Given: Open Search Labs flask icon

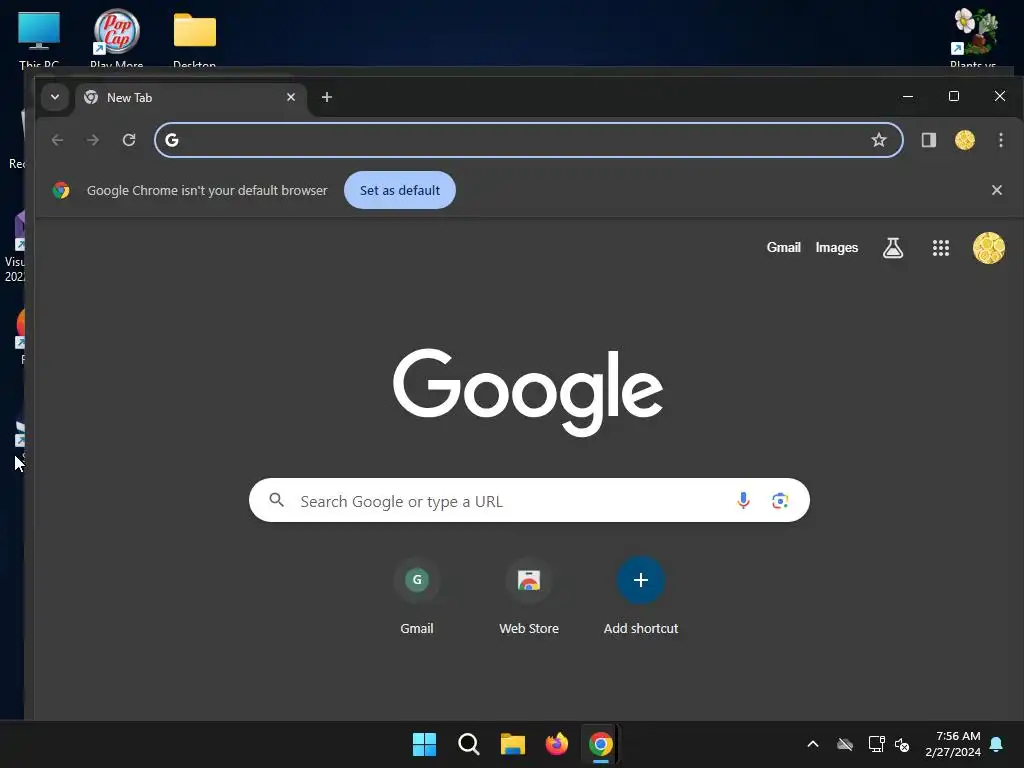Looking at the screenshot, I should [893, 248].
